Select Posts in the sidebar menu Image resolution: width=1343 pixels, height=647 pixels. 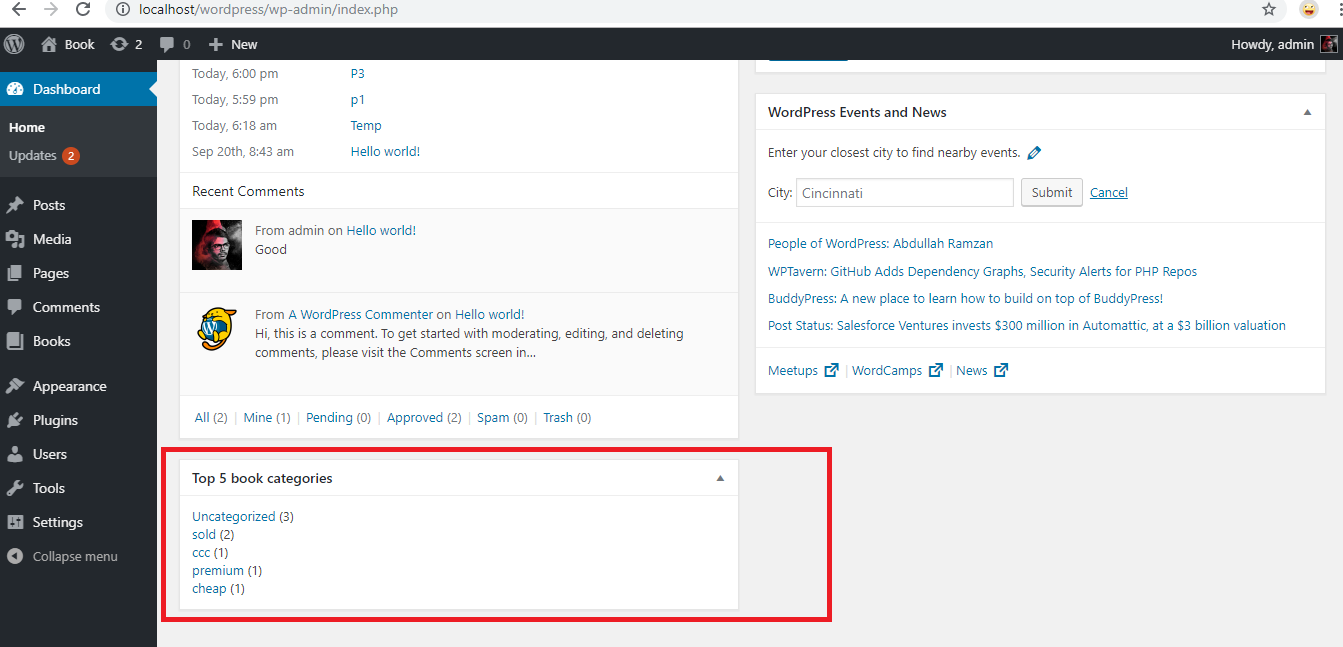click(22, 205)
